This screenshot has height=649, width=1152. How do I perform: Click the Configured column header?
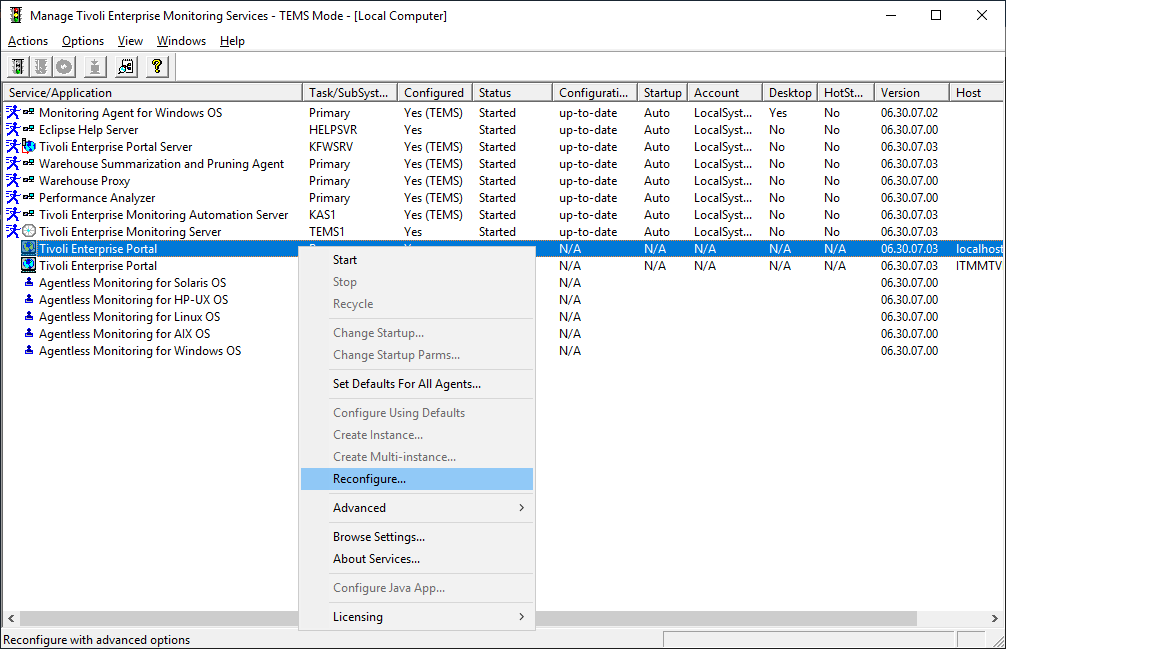point(435,93)
